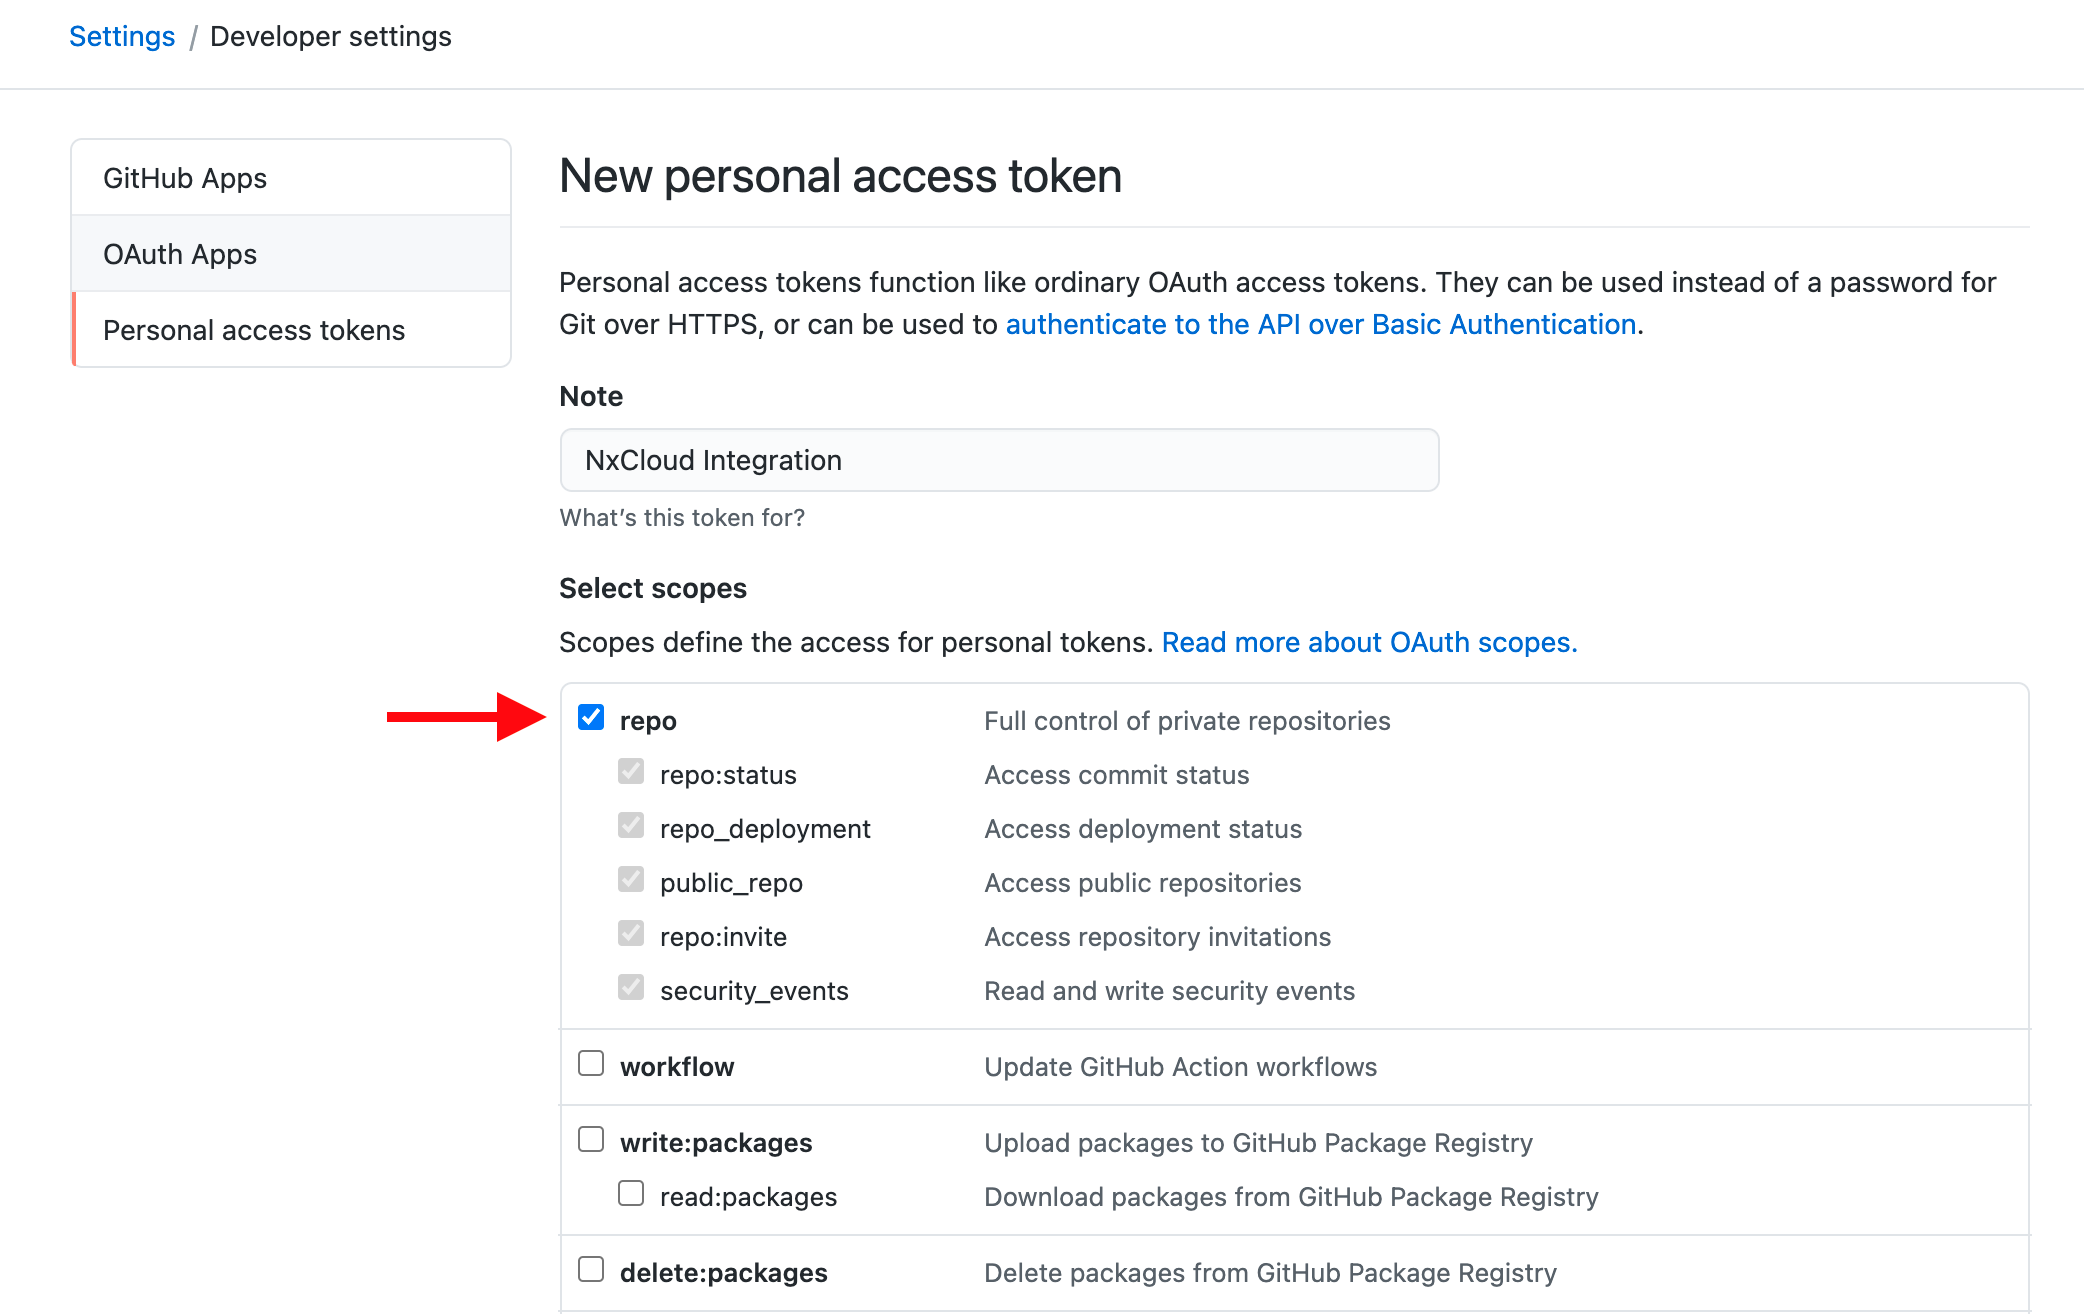Select the NxCloud Integration text

coord(712,460)
